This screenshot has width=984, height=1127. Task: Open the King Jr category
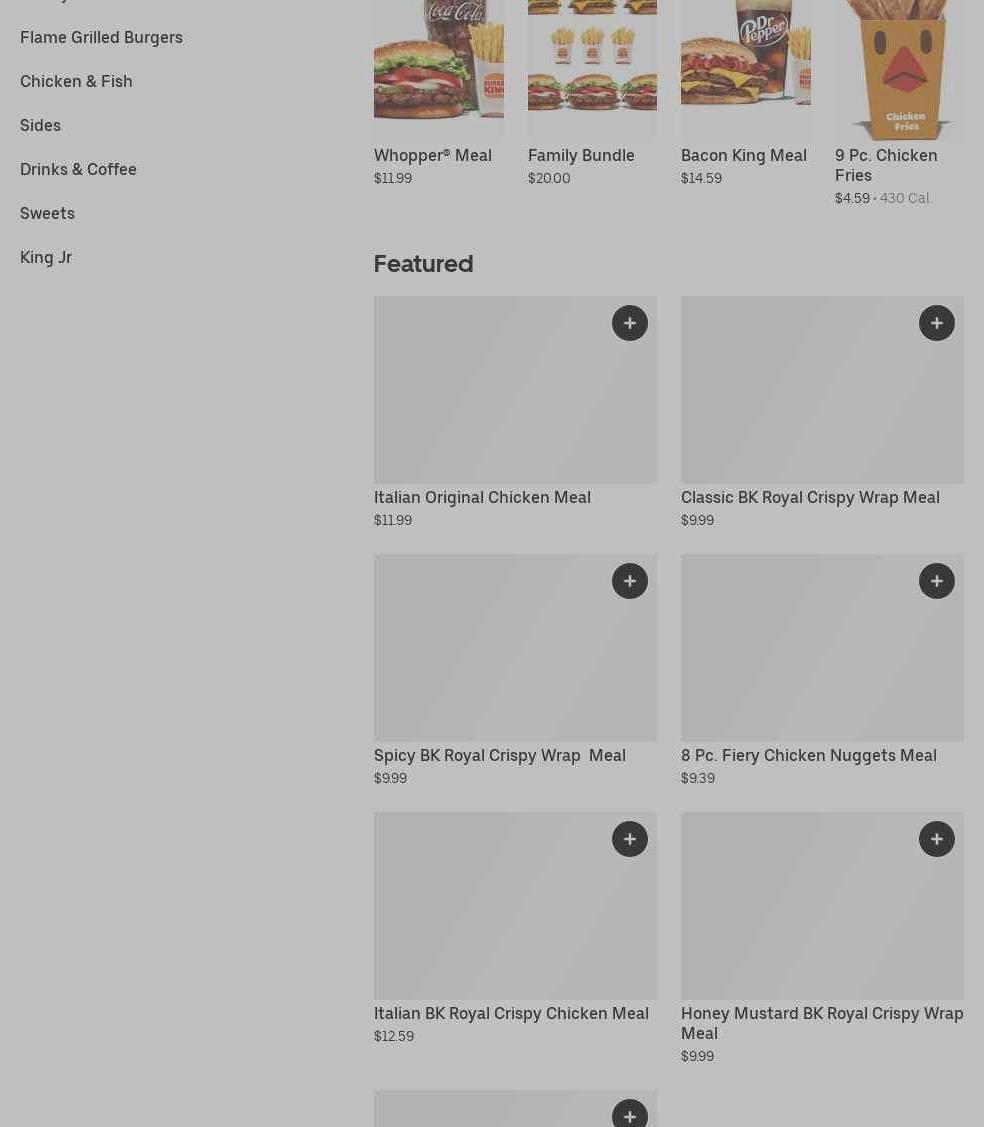[x=46, y=257]
